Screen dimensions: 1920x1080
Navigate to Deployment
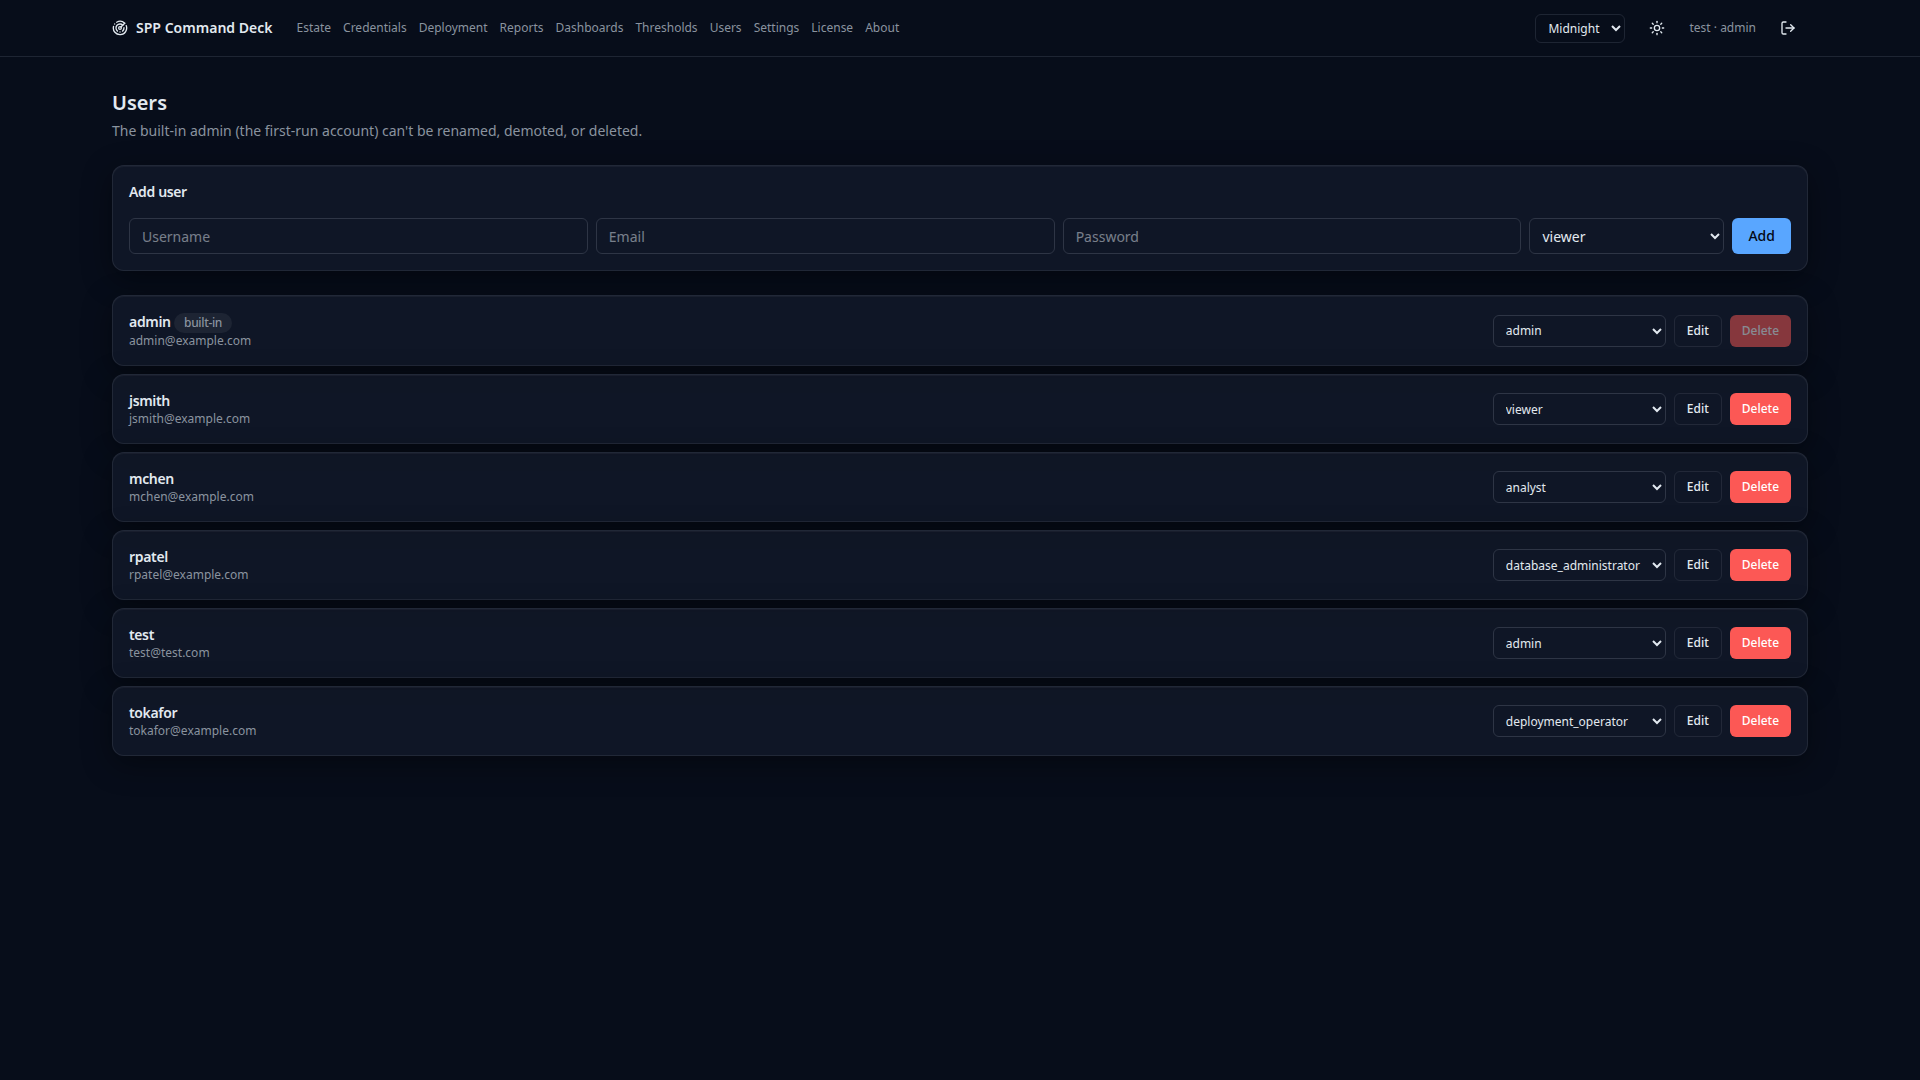coord(453,28)
